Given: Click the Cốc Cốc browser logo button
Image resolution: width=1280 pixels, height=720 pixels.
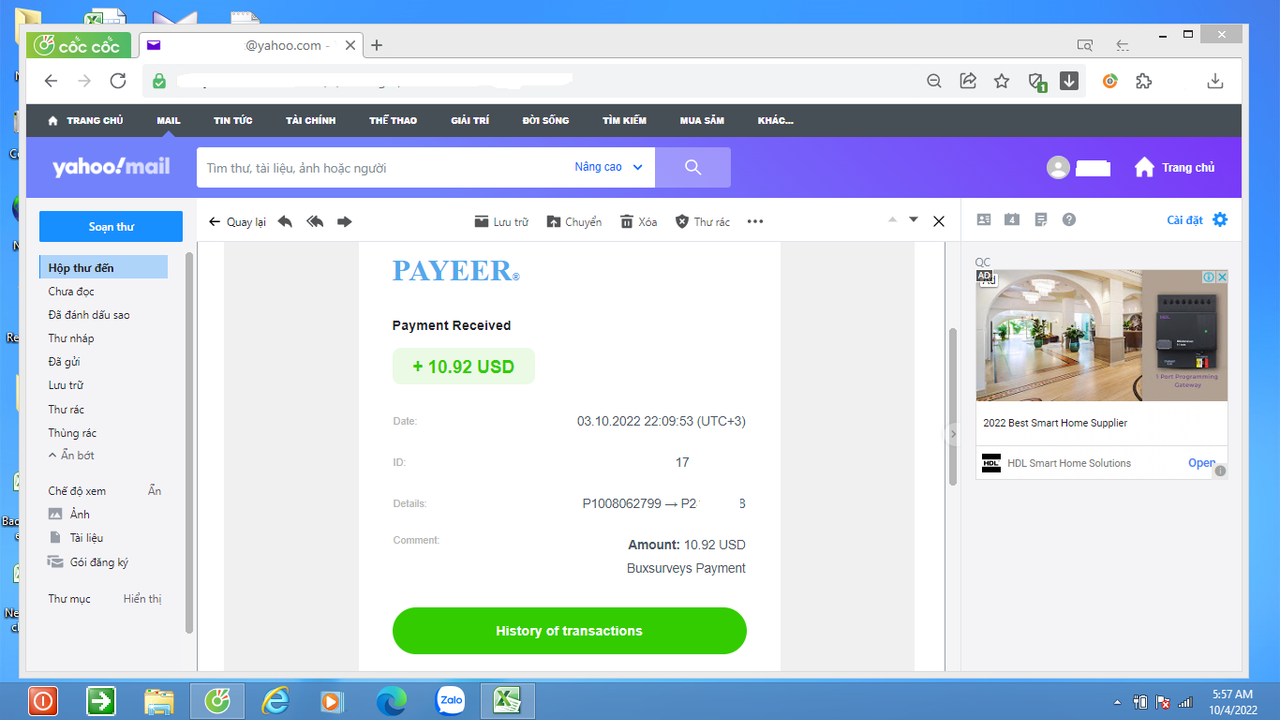Looking at the screenshot, I should tap(80, 46).
